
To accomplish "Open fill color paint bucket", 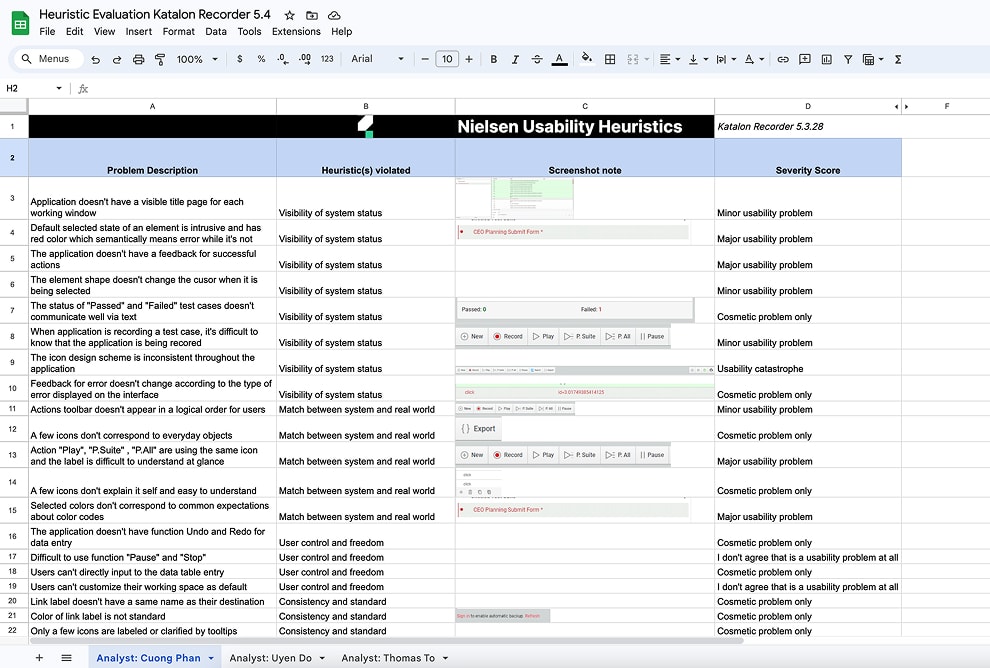I will pos(587,59).
